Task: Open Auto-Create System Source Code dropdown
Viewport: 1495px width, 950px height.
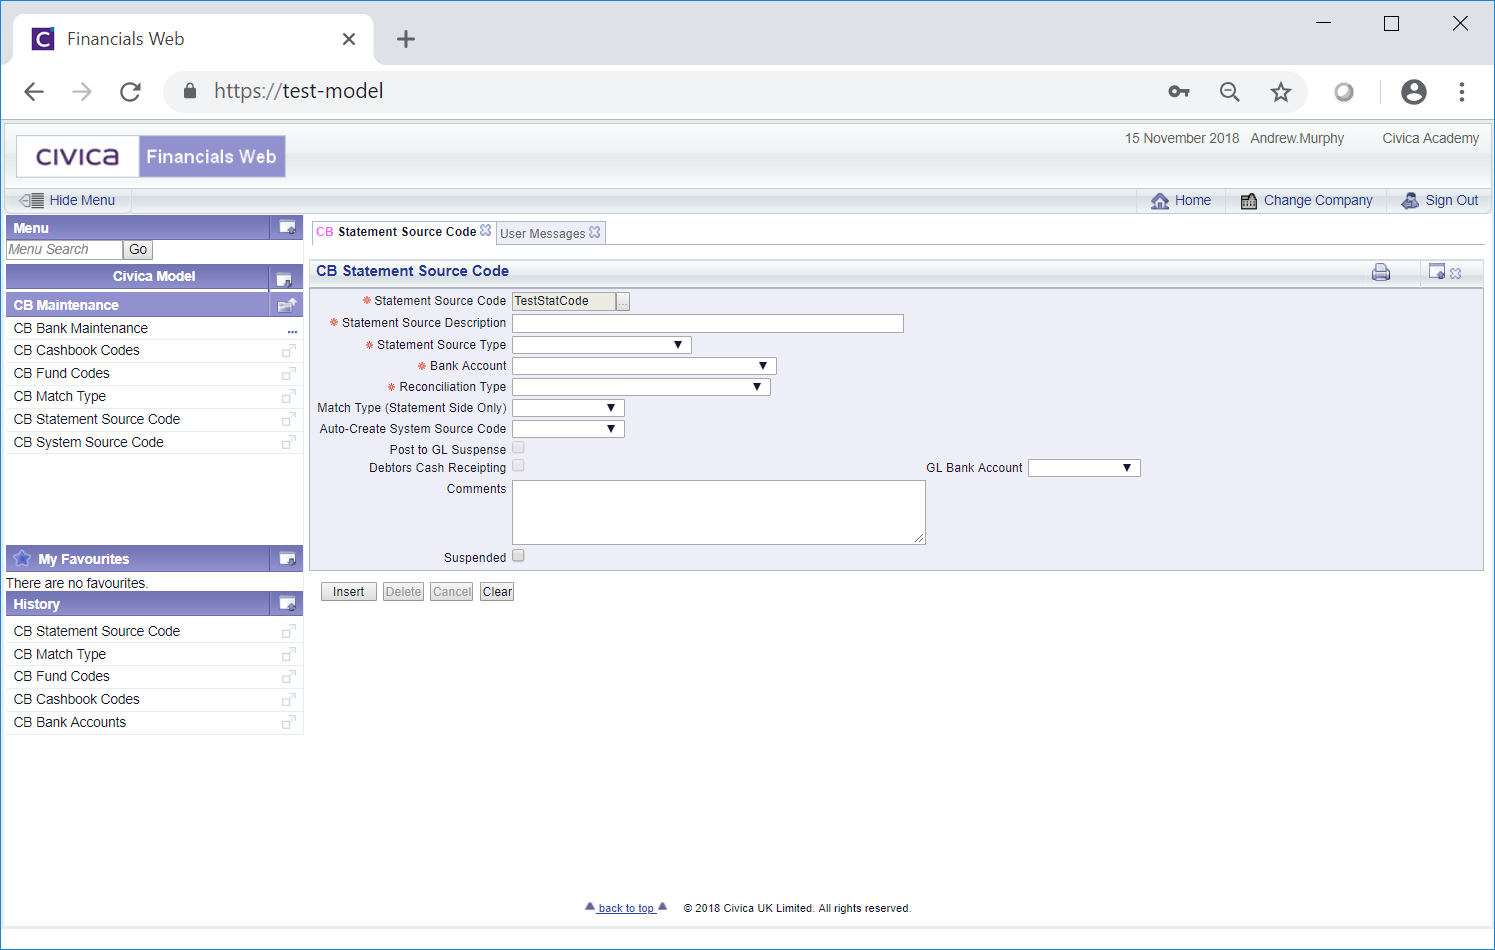Action: coord(568,429)
